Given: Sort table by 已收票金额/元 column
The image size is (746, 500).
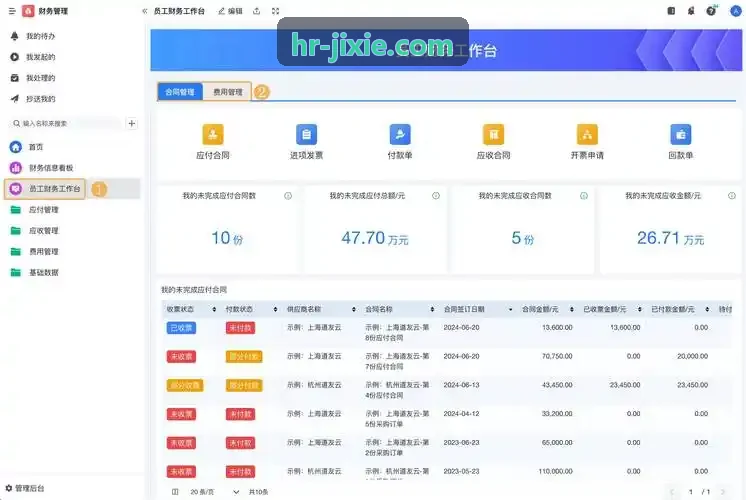Looking at the screenshot, I should [639, 309].
